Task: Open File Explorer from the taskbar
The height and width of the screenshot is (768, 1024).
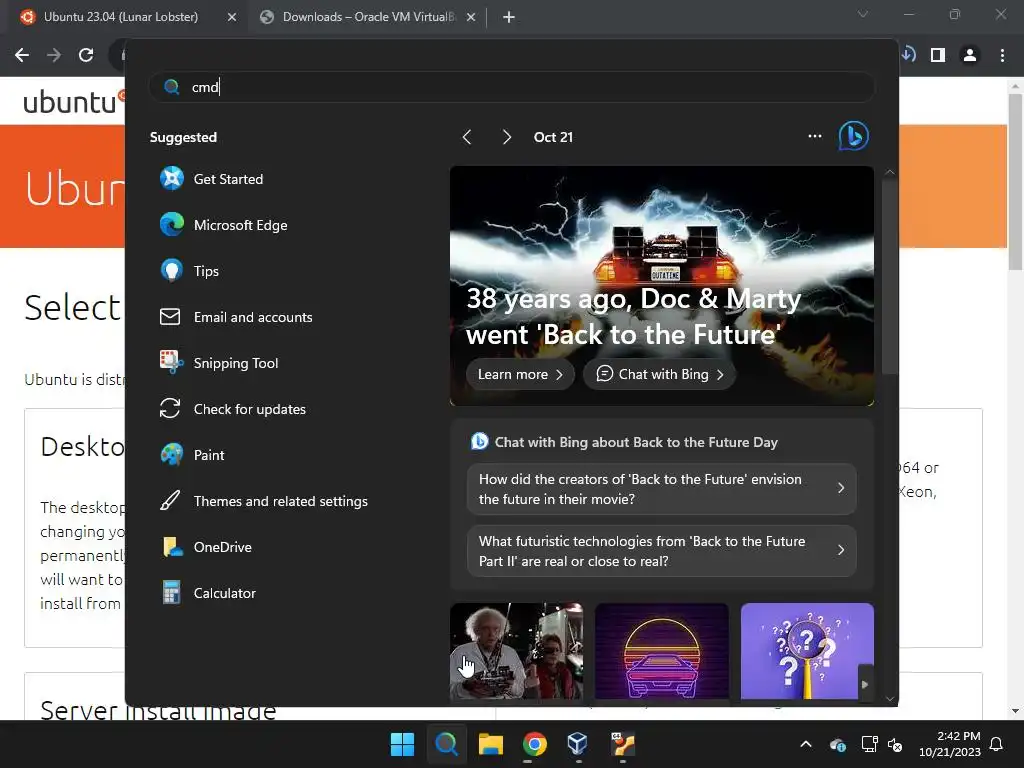Action: [x=490, y=744]
